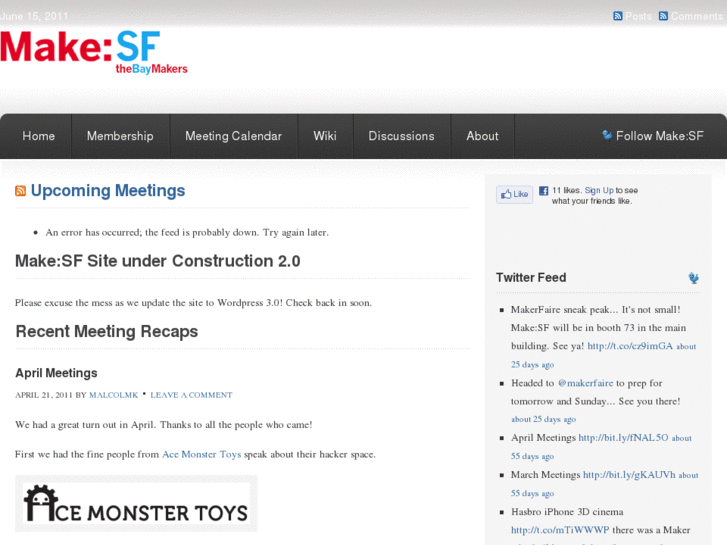Open the Membership menu item
727x545 pixels.
click(x=120, y=136)
